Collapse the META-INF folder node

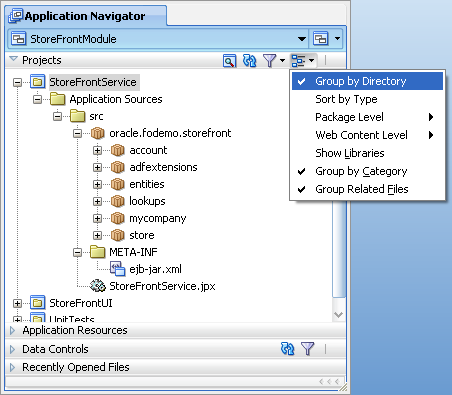click(x=77, y=253)
